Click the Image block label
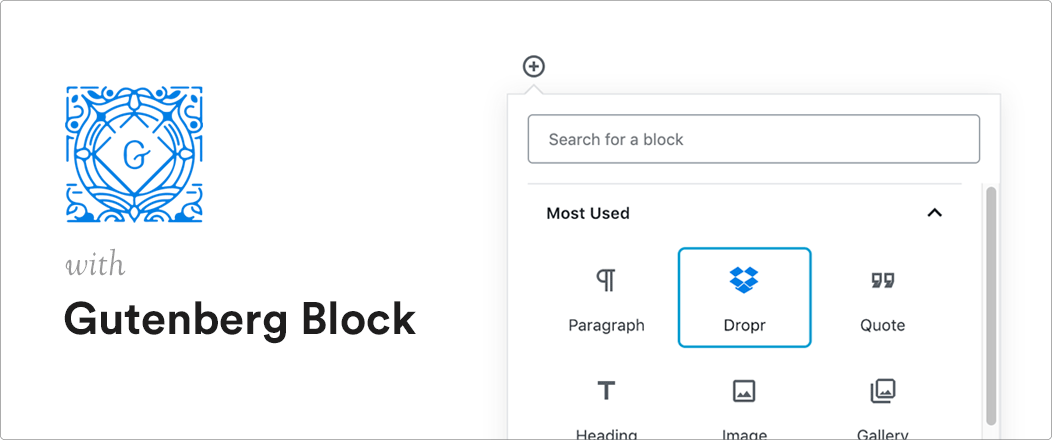Image resolution: width=1052 pixels, height=440 pixels. point(744,434)
